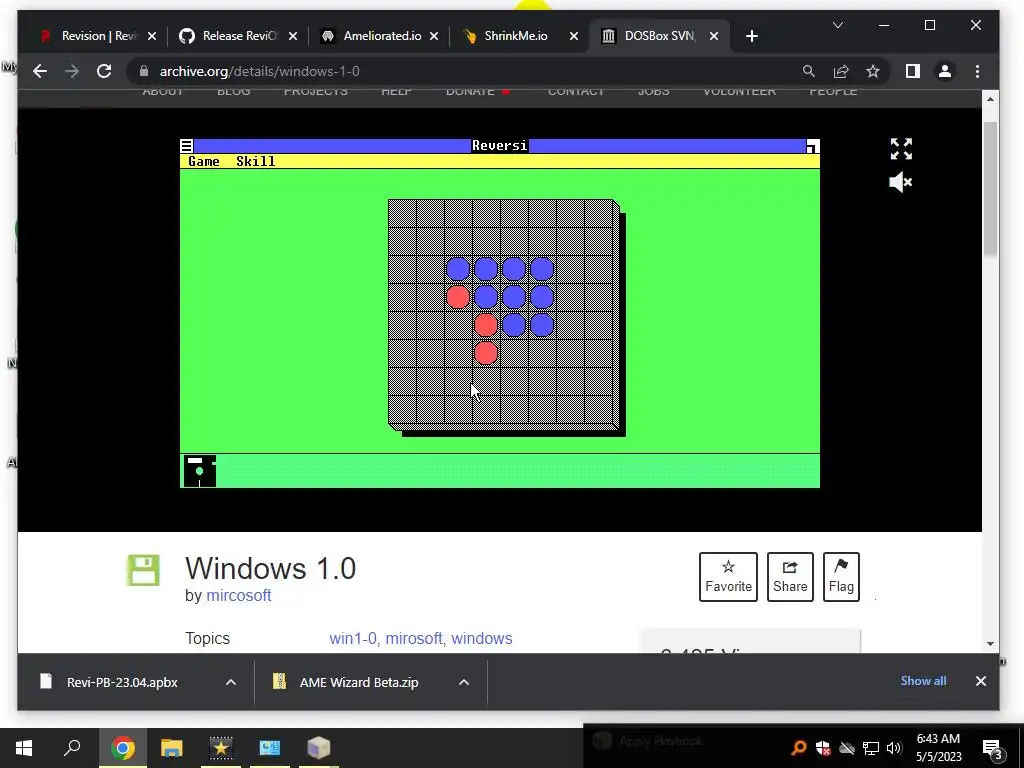Open the mirosoft topic link
The width and height of the screenshot is (1024, 768).
pos(414,639)
